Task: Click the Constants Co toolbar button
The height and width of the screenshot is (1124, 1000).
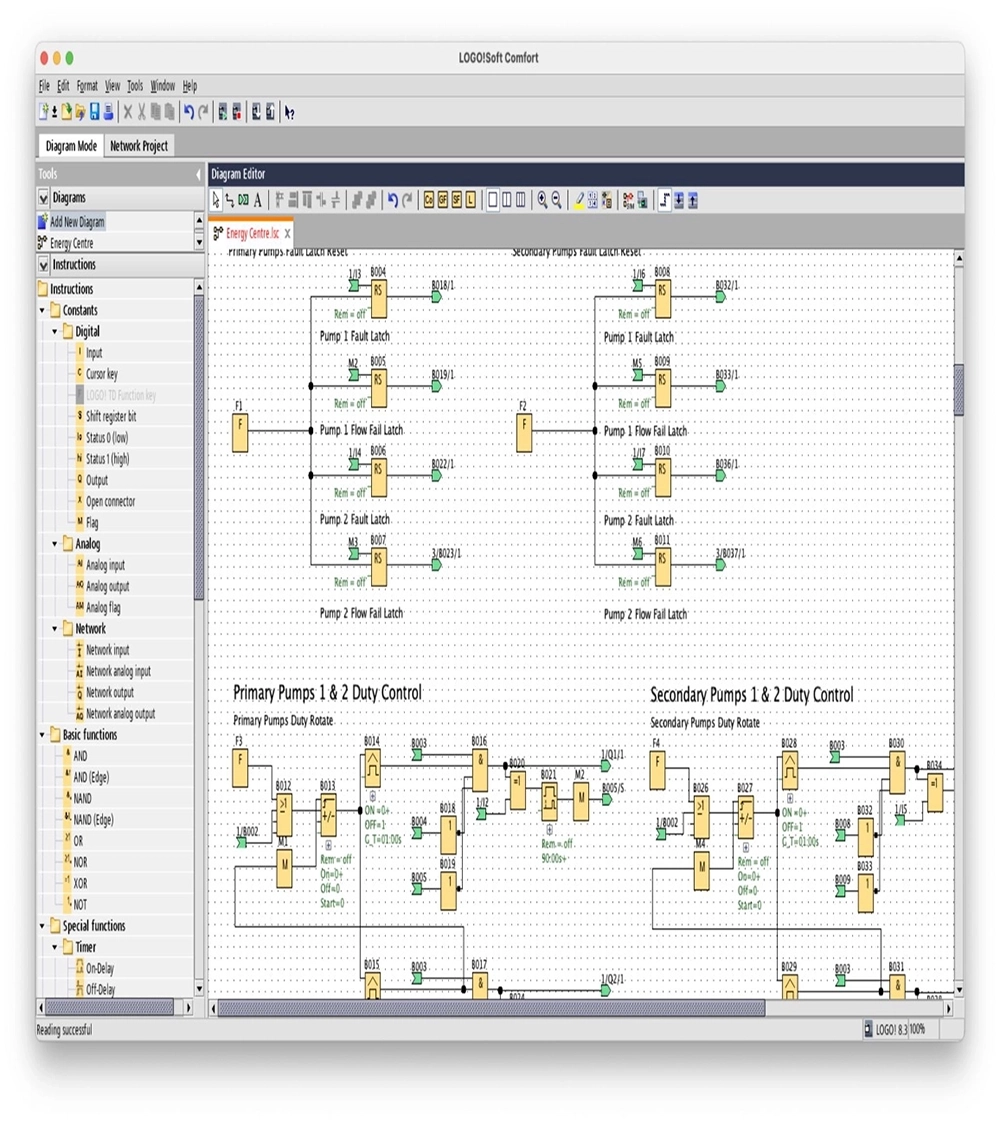Action: pos(429,201)
